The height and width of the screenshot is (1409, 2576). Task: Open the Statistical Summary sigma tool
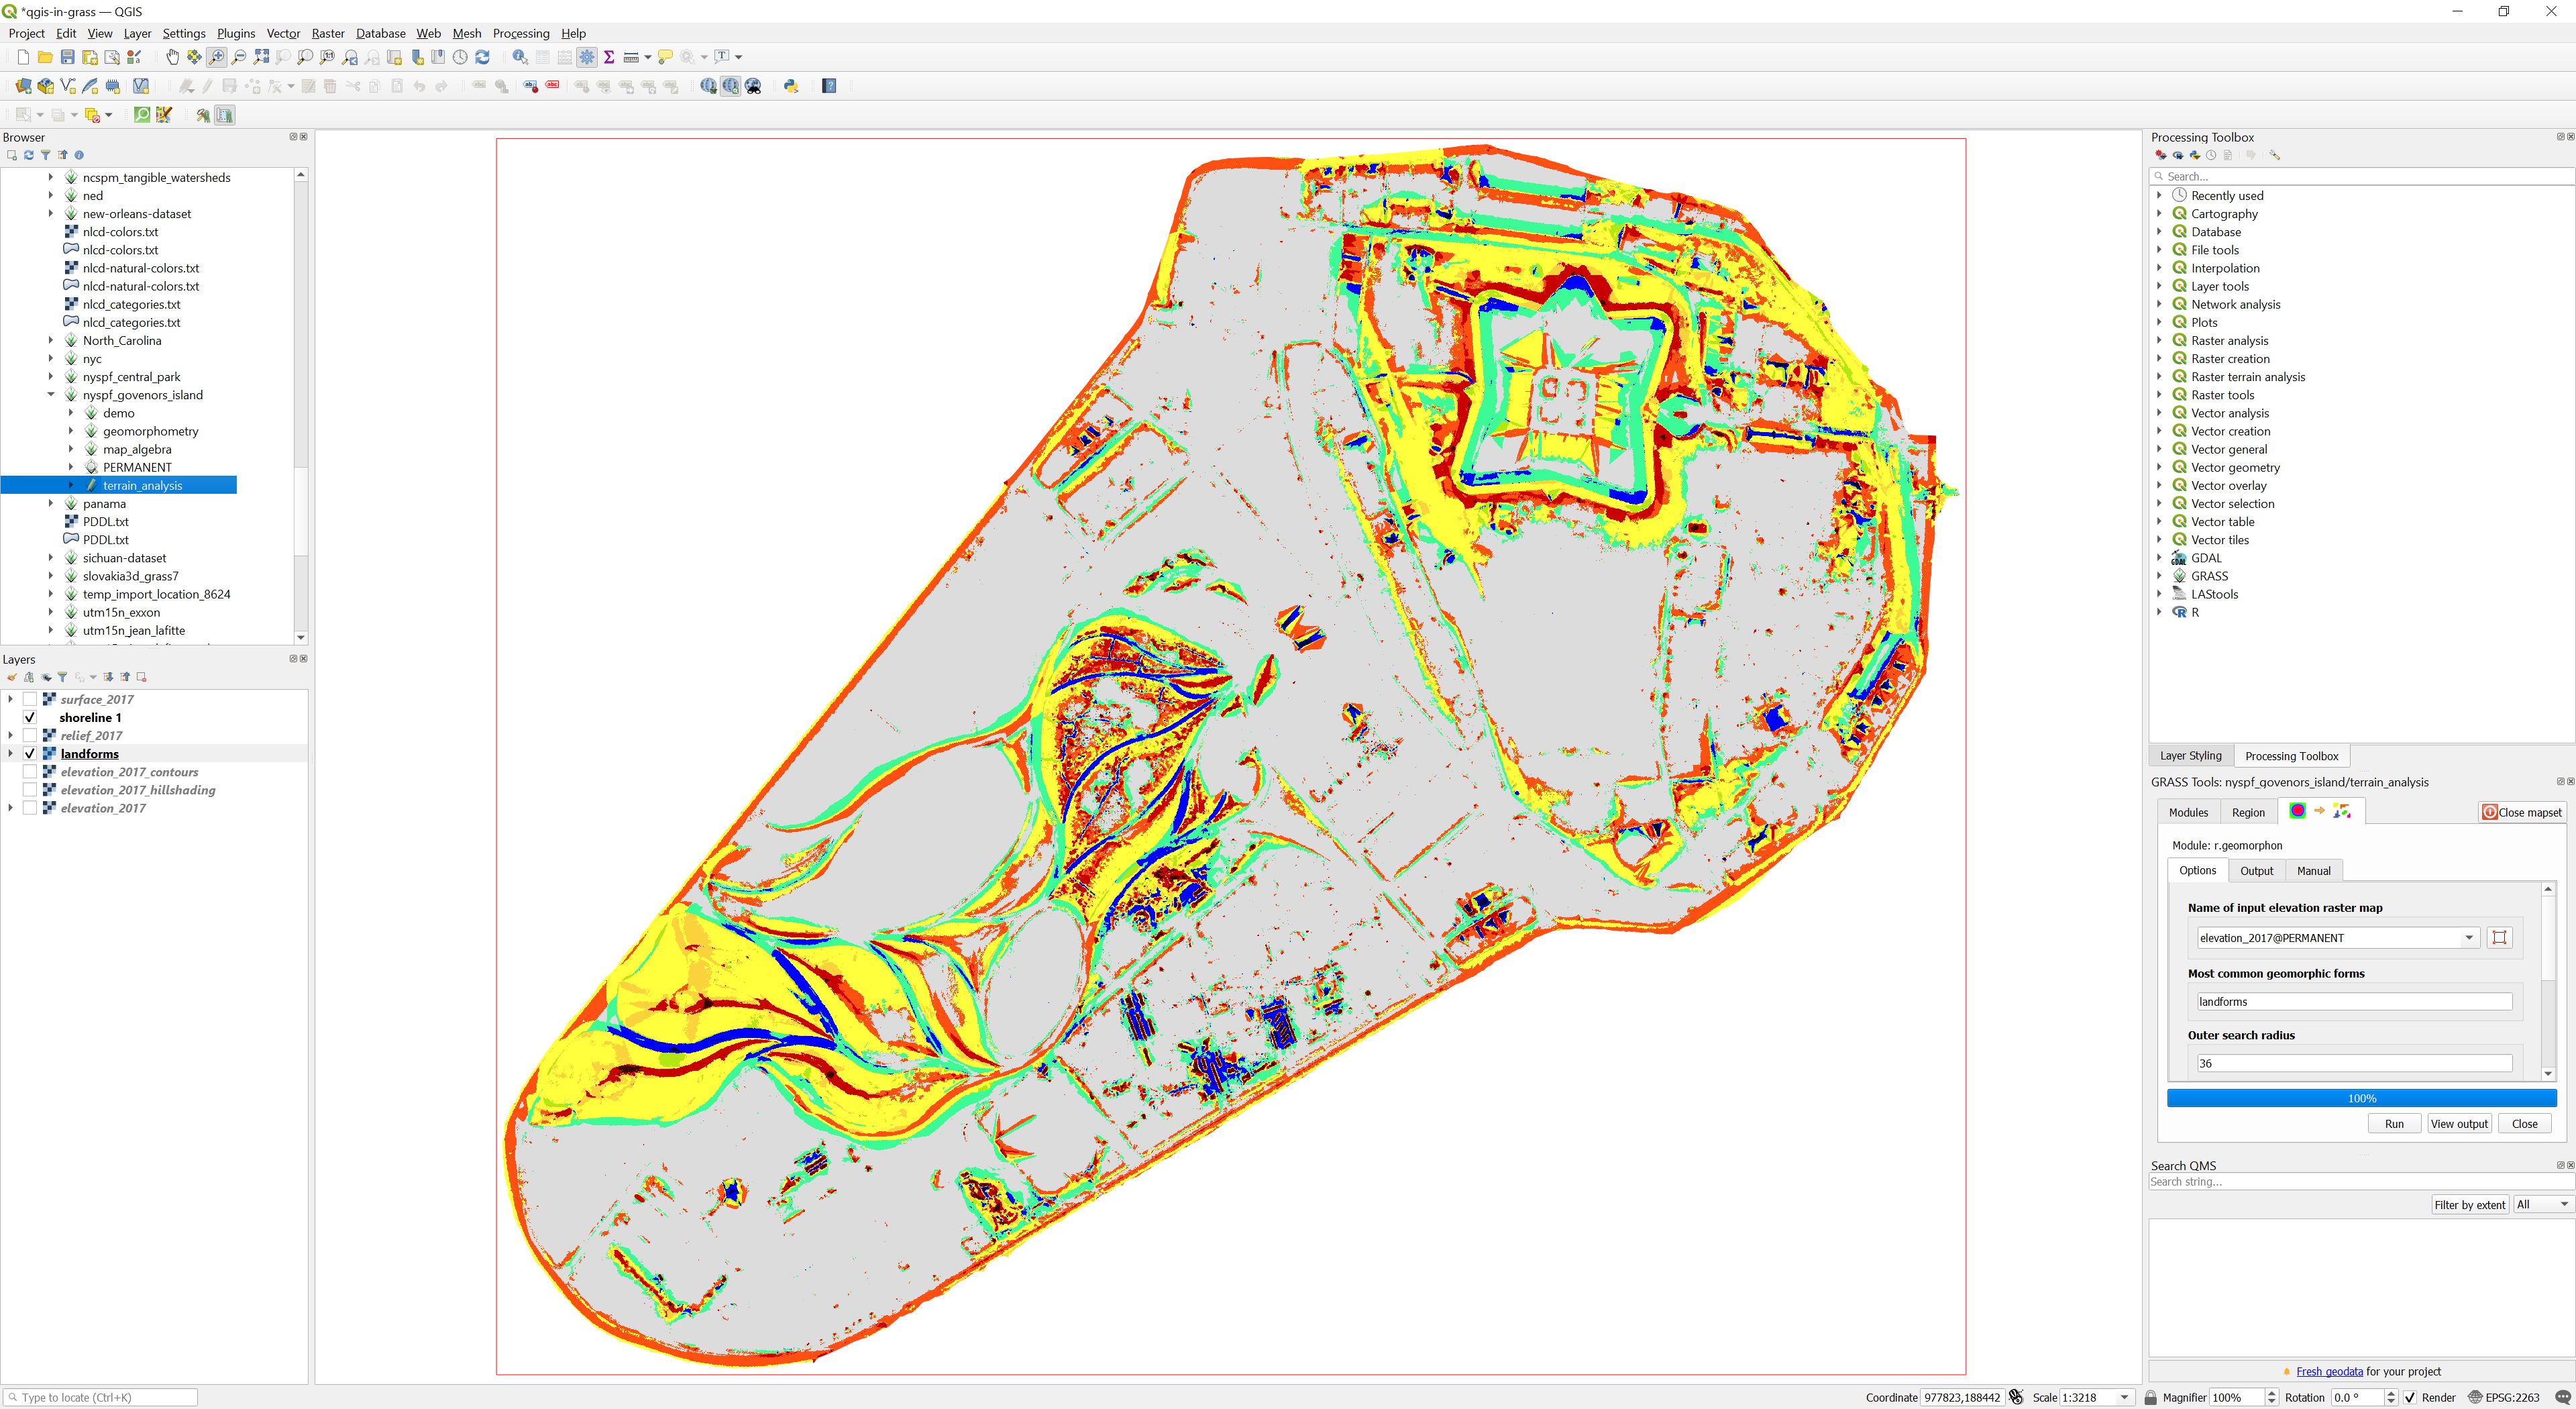[x=608, y=57]
